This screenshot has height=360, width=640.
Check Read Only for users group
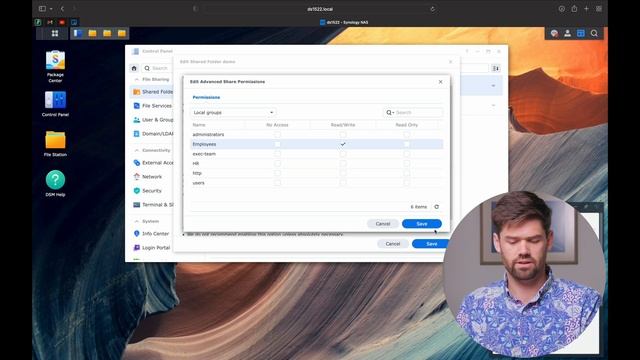(407, 183)
